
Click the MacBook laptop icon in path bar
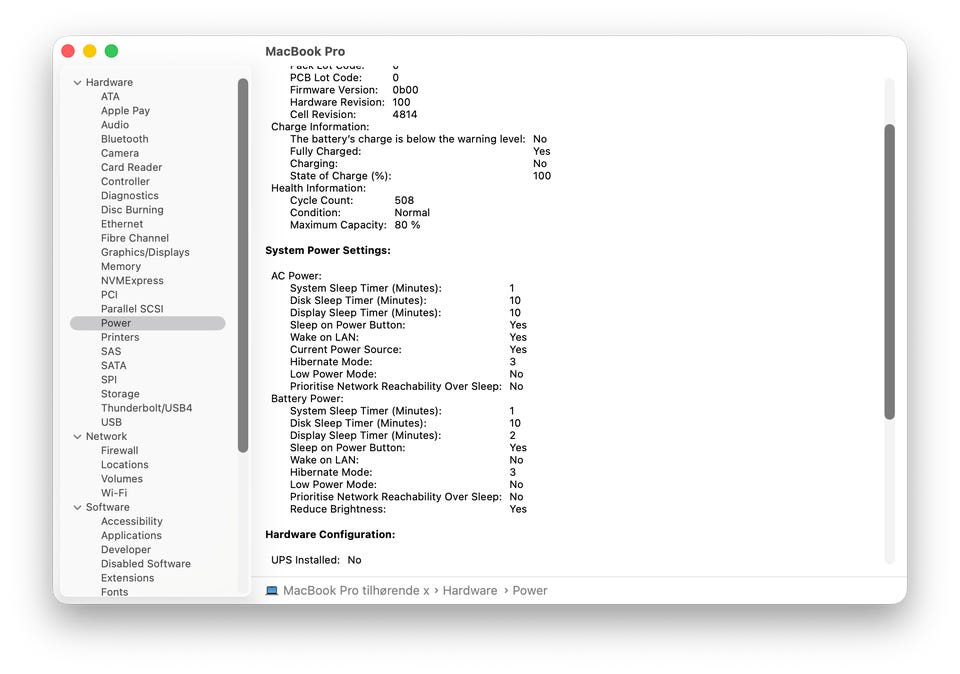point(272,591)
